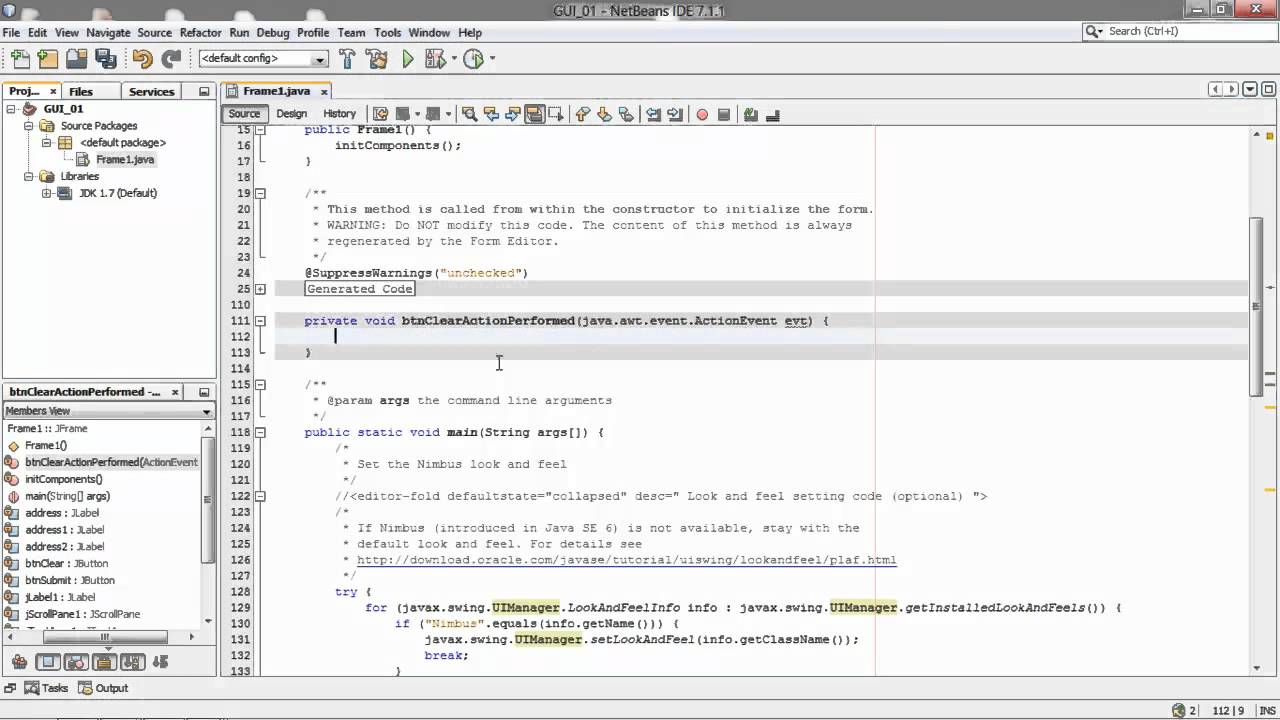Open the Tasks window button
The width and height of the screenshot is (1280, 720).
[x=47, y=688]
